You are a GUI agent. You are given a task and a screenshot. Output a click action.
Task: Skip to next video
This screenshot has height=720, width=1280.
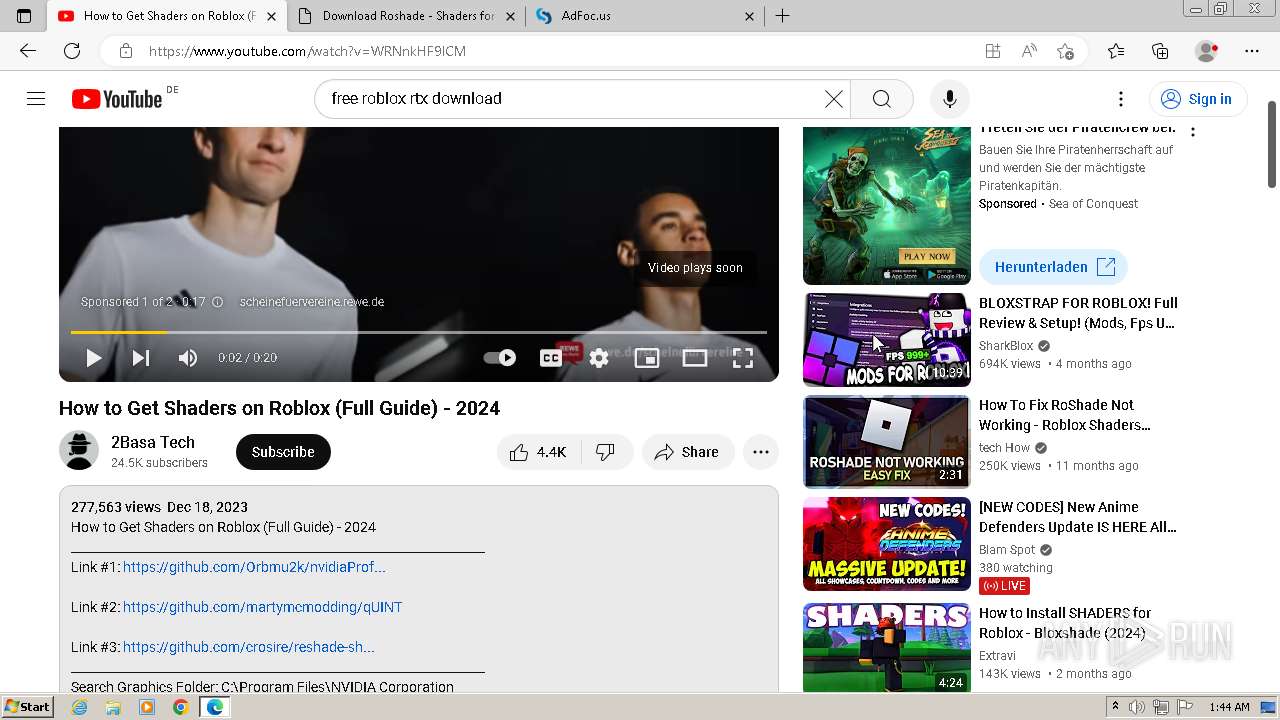tap(141, 357)
